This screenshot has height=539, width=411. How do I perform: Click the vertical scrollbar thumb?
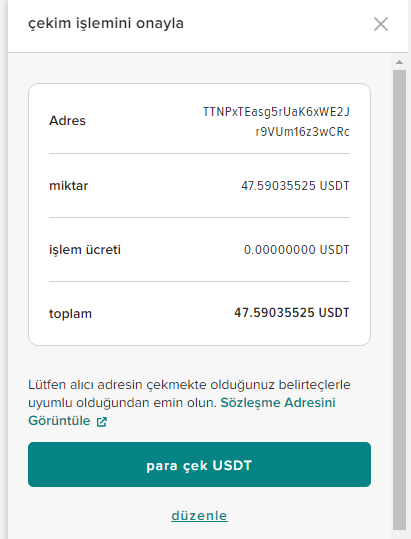pos(399,300)
